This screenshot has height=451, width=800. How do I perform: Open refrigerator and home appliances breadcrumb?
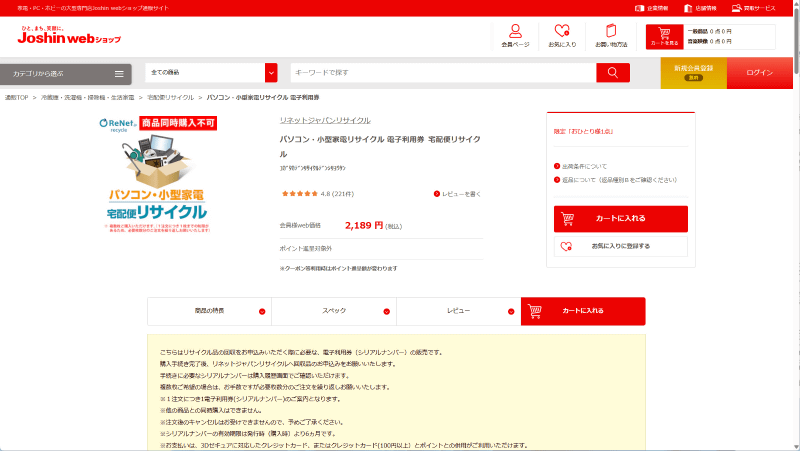pyautogui.click(x=87, y=97)
